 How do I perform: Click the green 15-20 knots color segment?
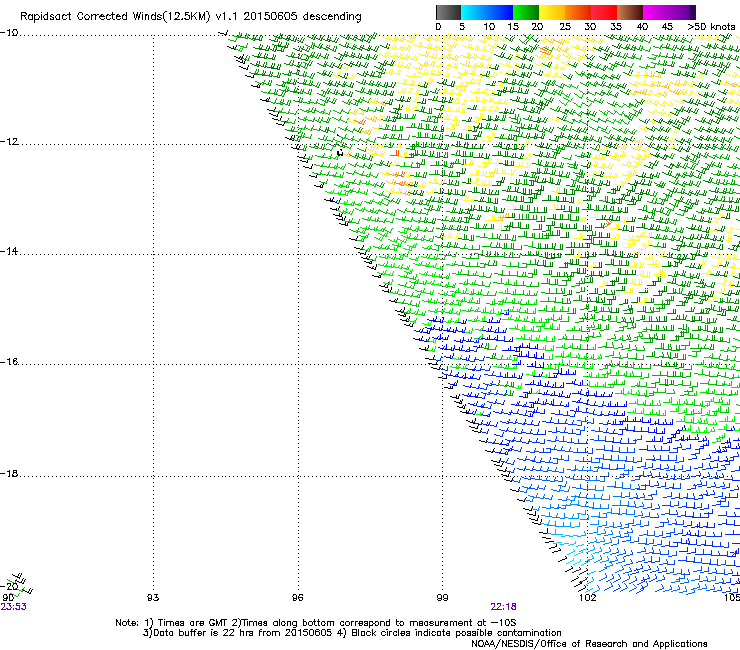pyautogui.click(x=526, y=12)
